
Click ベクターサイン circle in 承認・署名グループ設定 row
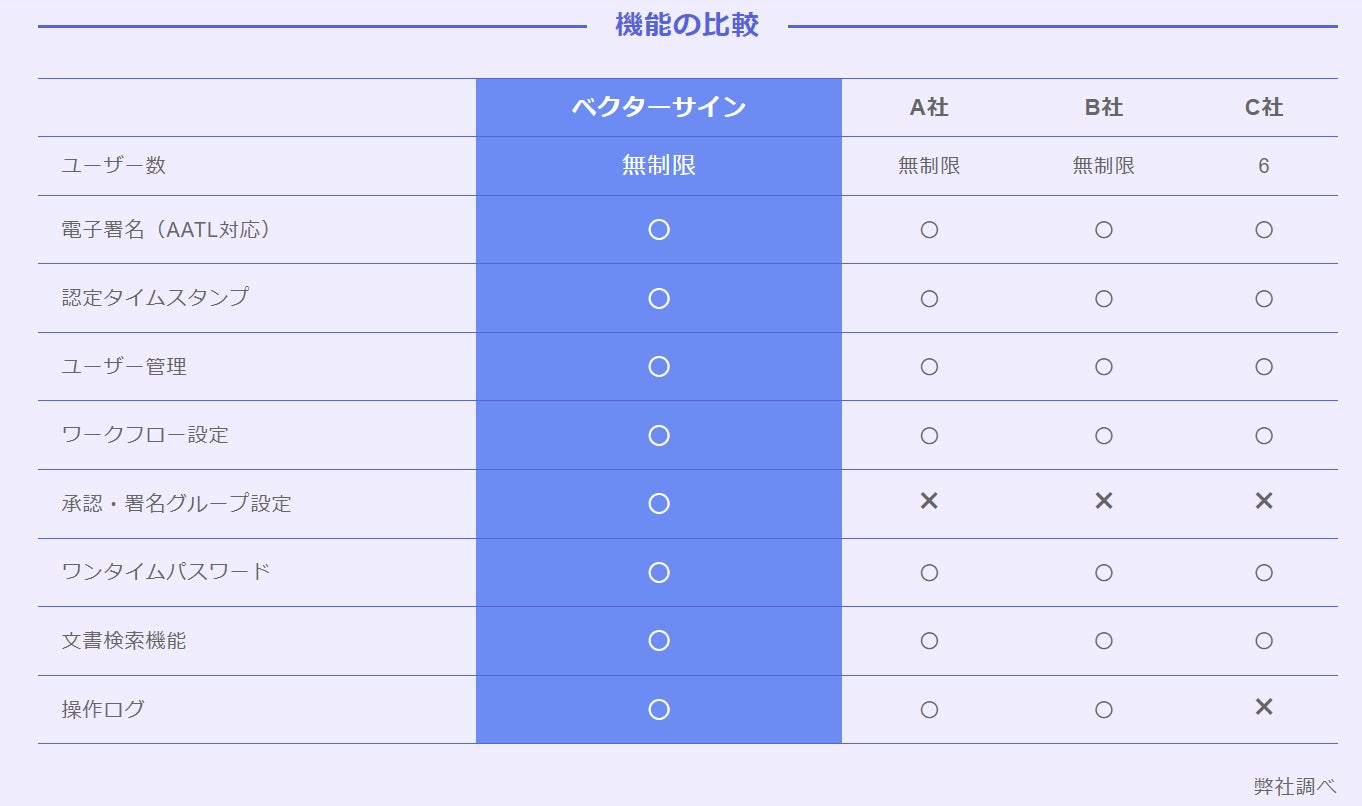(x=659, y=503)
